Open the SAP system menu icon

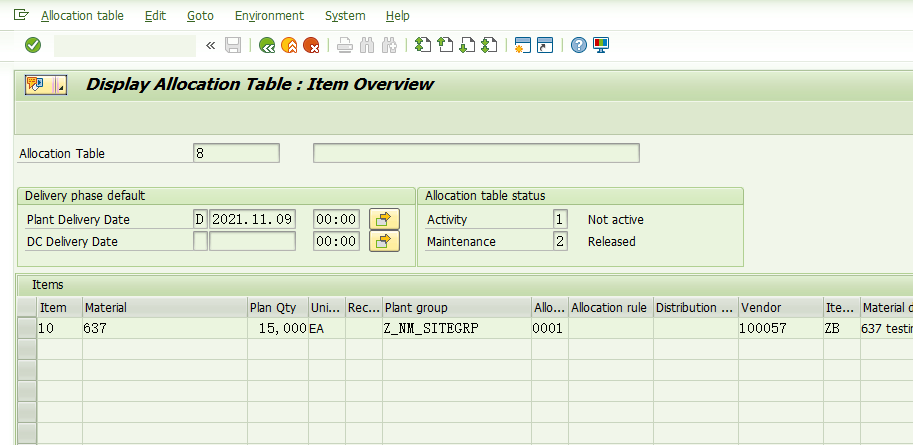21,15
